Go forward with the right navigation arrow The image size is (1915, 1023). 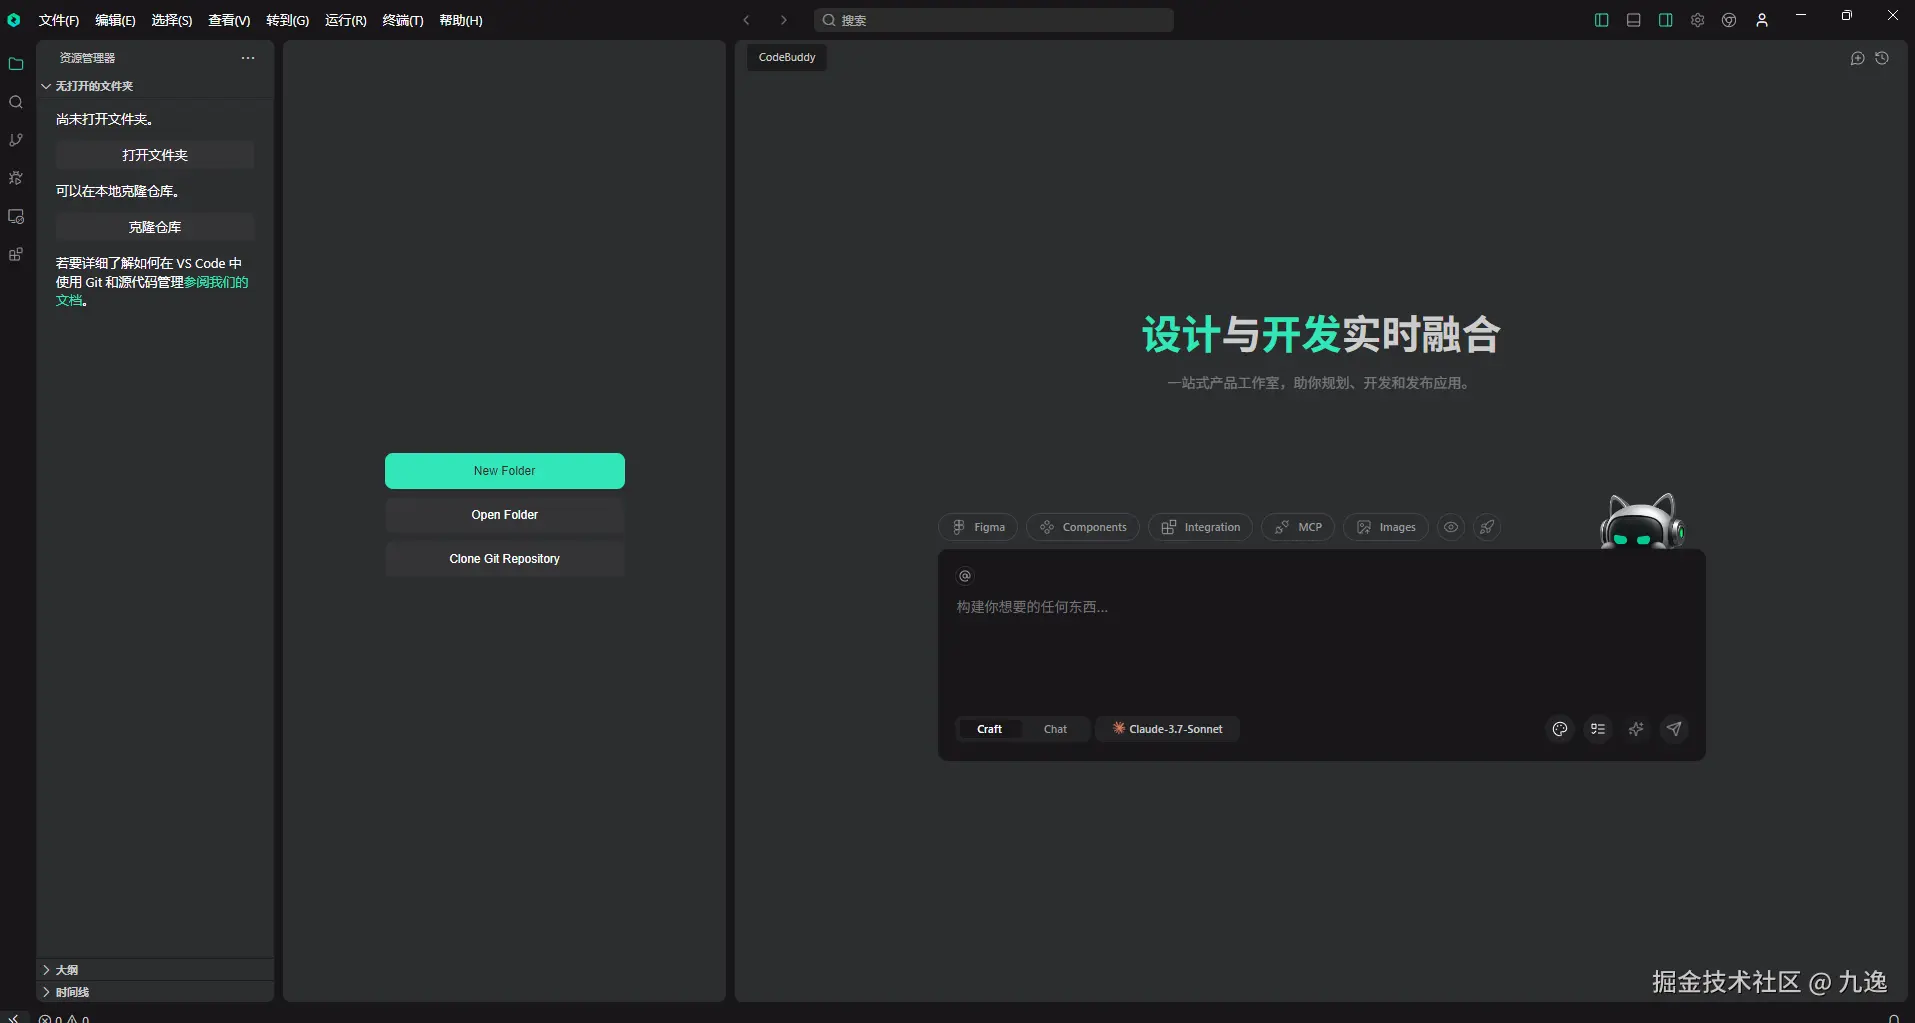click(783, 20)
